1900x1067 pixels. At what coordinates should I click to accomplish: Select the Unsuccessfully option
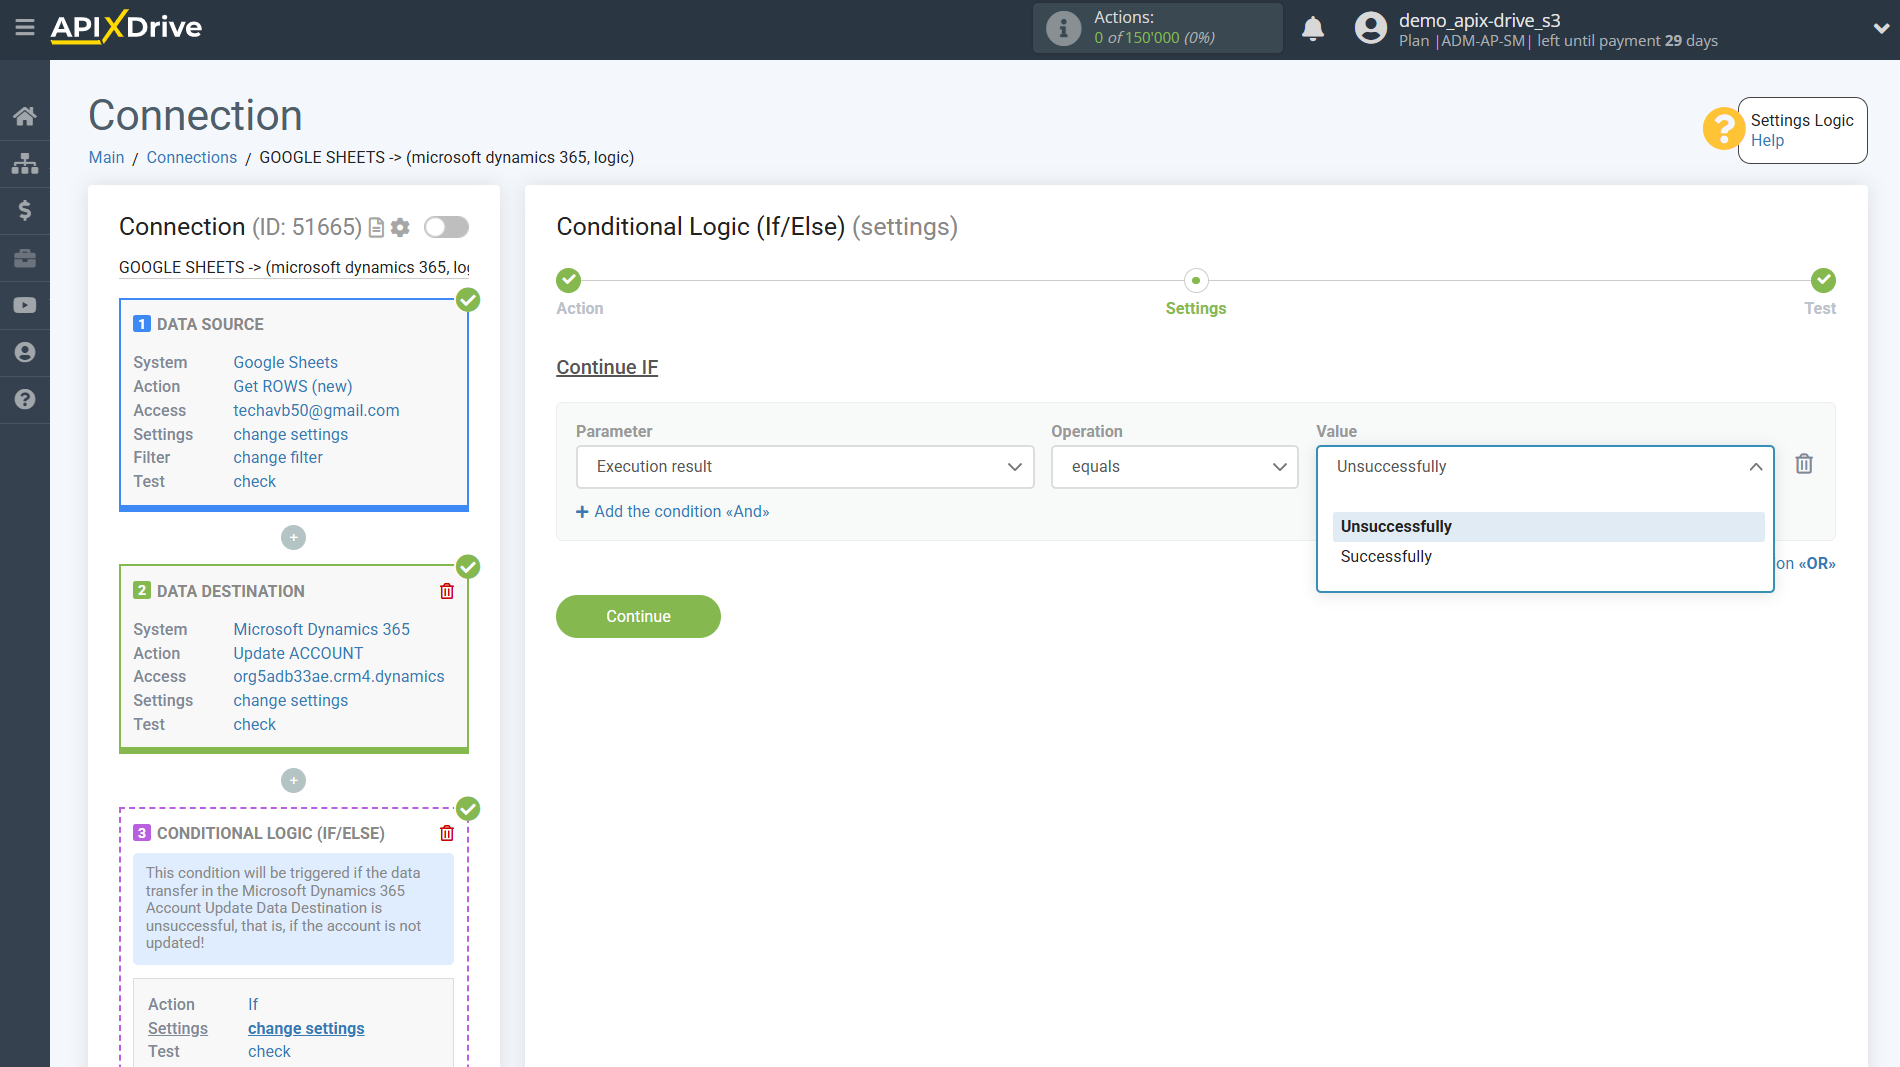pos(1548,527)
